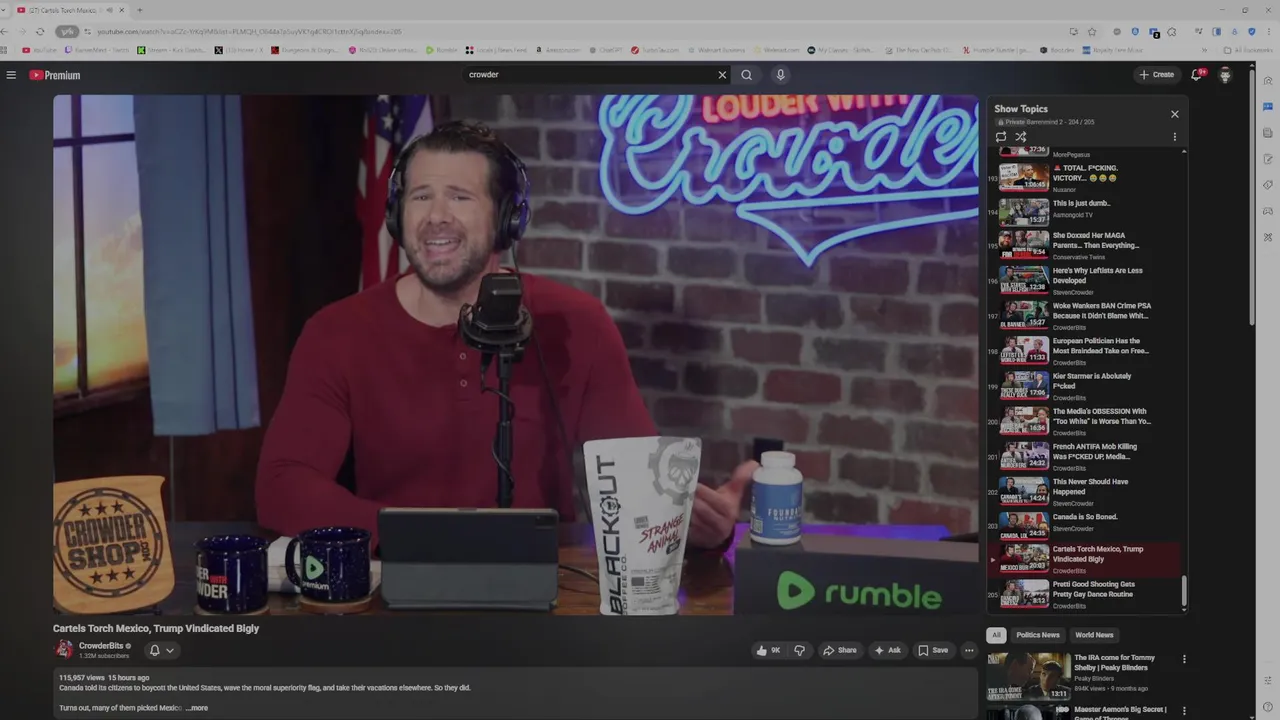
Task: Open more actions ellipsis under video
Action: (x=968, y=650)
